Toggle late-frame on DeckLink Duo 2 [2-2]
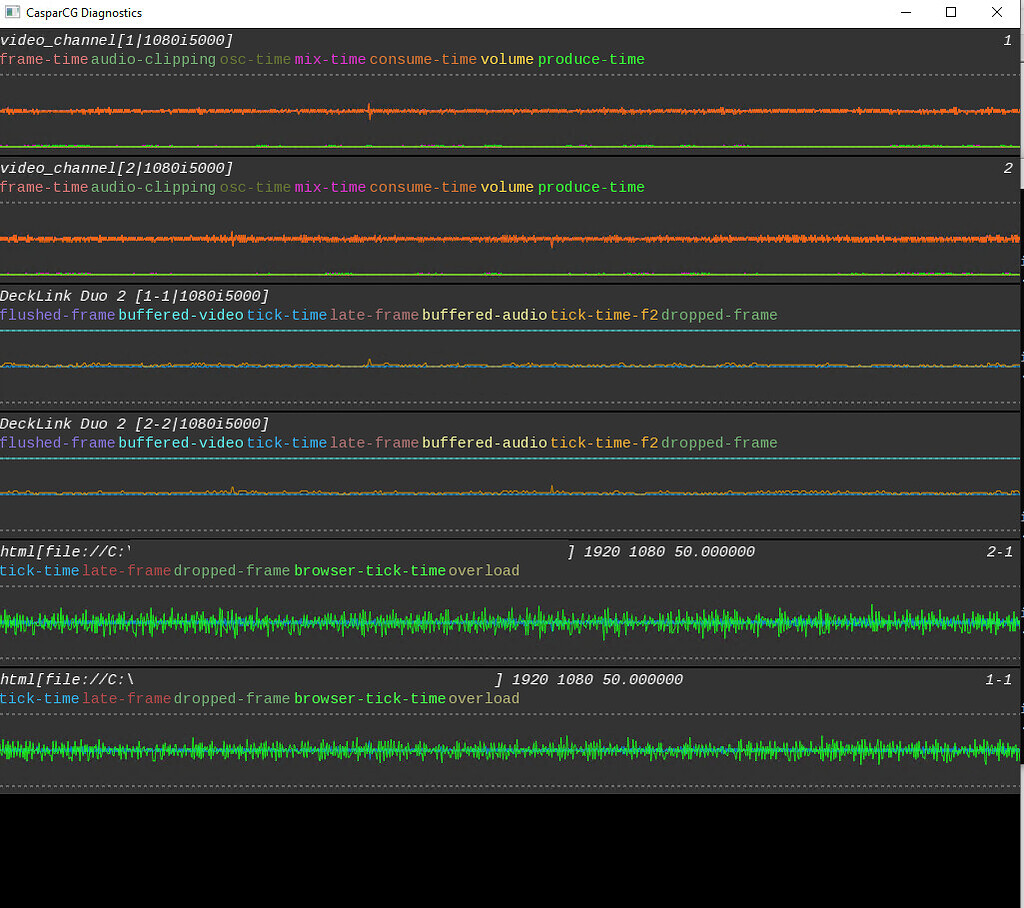Viewport: 1024px width, 908px height. [371, 442]
